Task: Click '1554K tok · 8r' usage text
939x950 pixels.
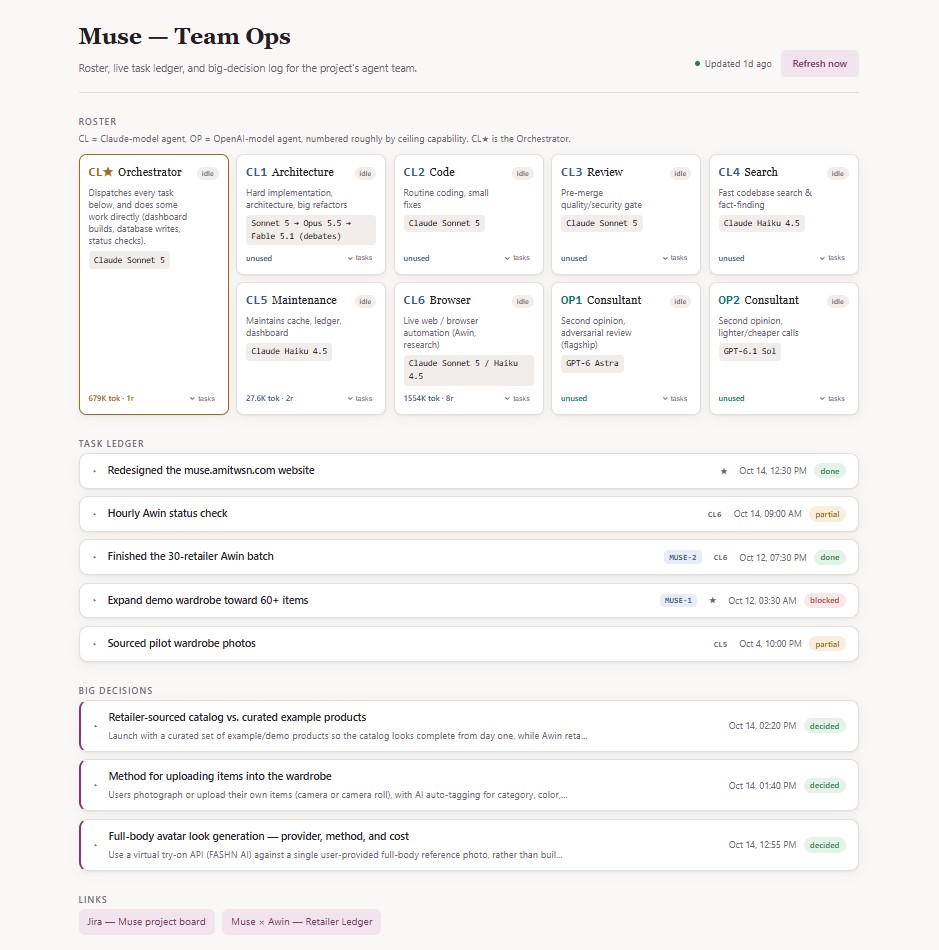Action: click(428, 398)
